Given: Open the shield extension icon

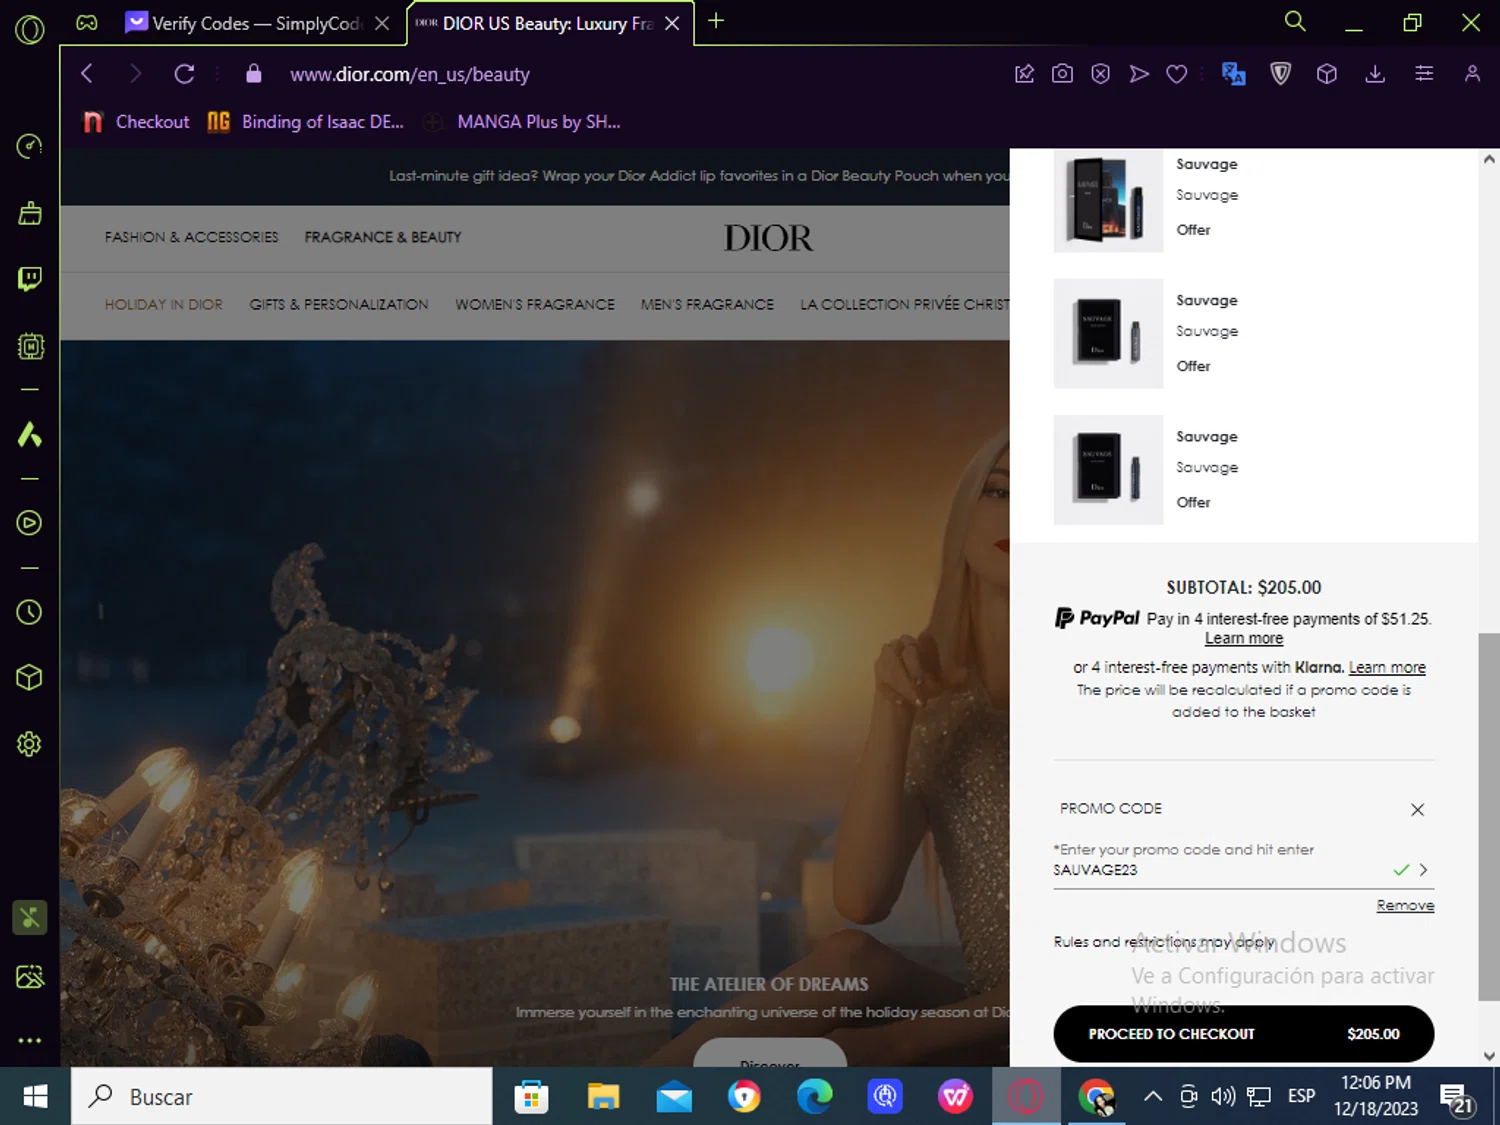Looking at the screenshot, I should point(1281,74).
